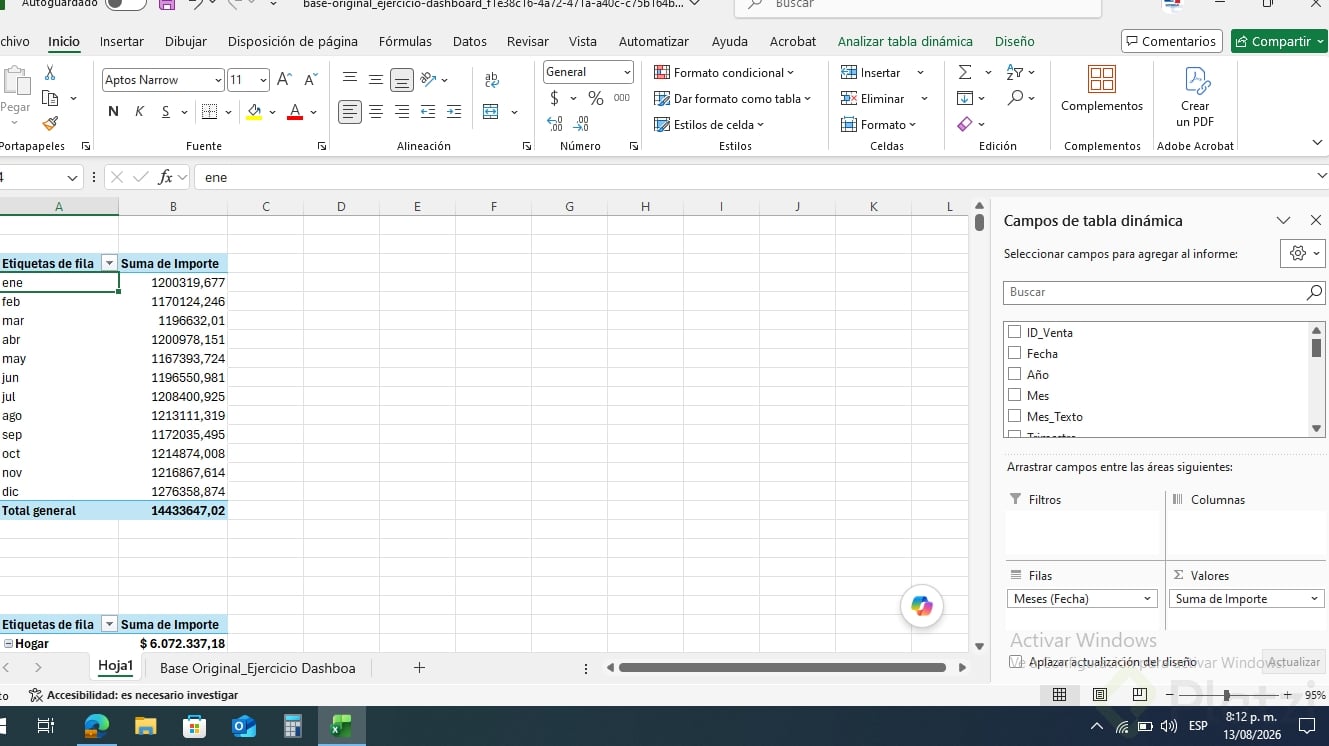This screenshot has height=746, width=1329.
Task: Apply percent style format
Action: [596, 98]
